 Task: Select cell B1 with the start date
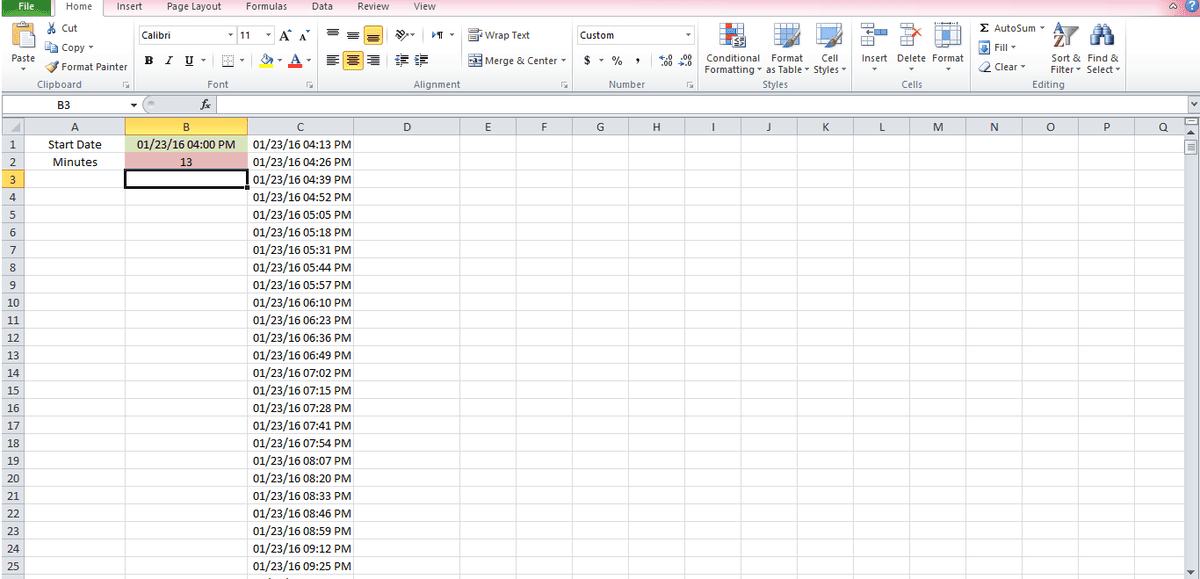[x=186, y=144]
